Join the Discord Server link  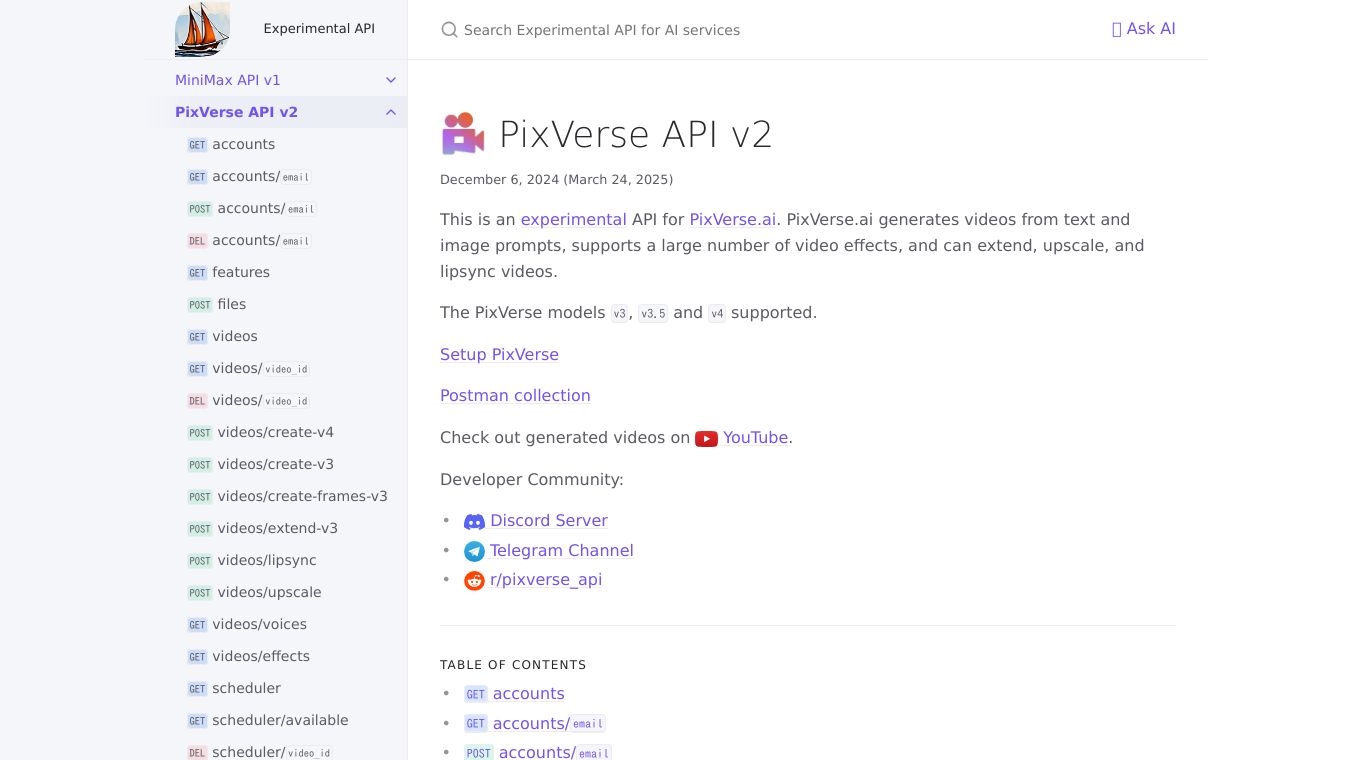(x=549, y=521)
